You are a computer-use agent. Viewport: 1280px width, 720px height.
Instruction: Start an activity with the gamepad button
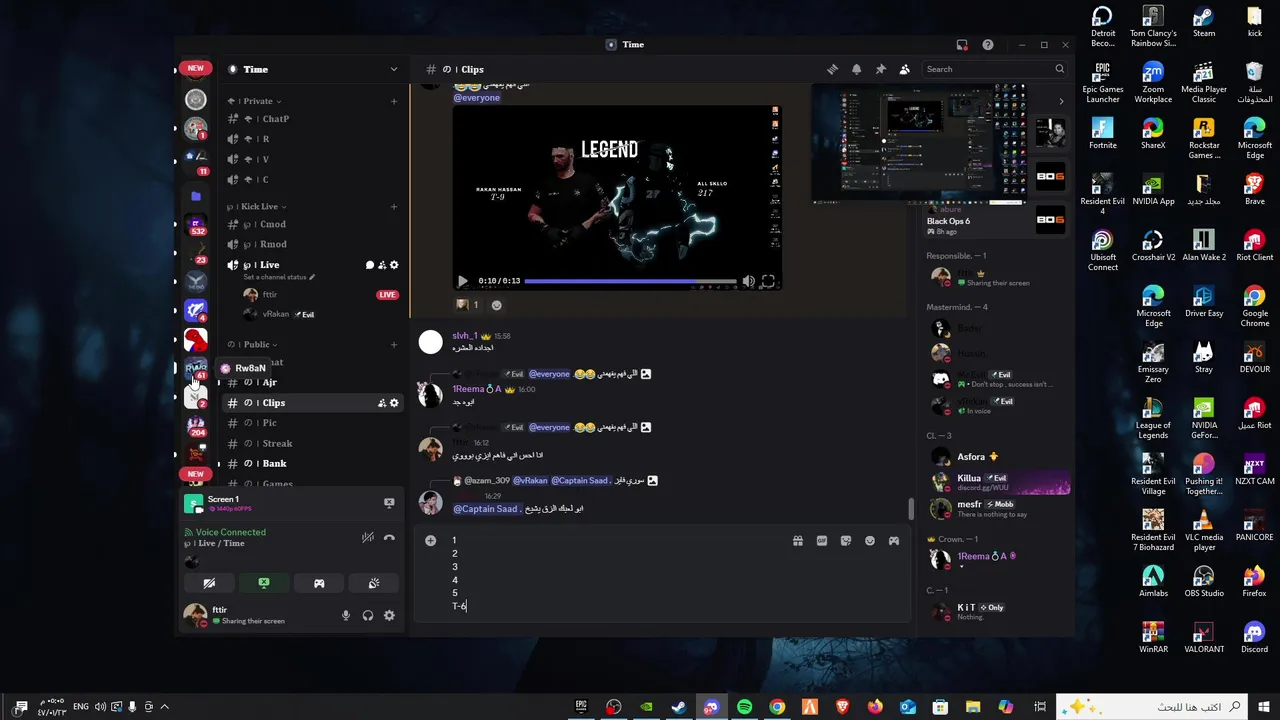pos(319,583)
